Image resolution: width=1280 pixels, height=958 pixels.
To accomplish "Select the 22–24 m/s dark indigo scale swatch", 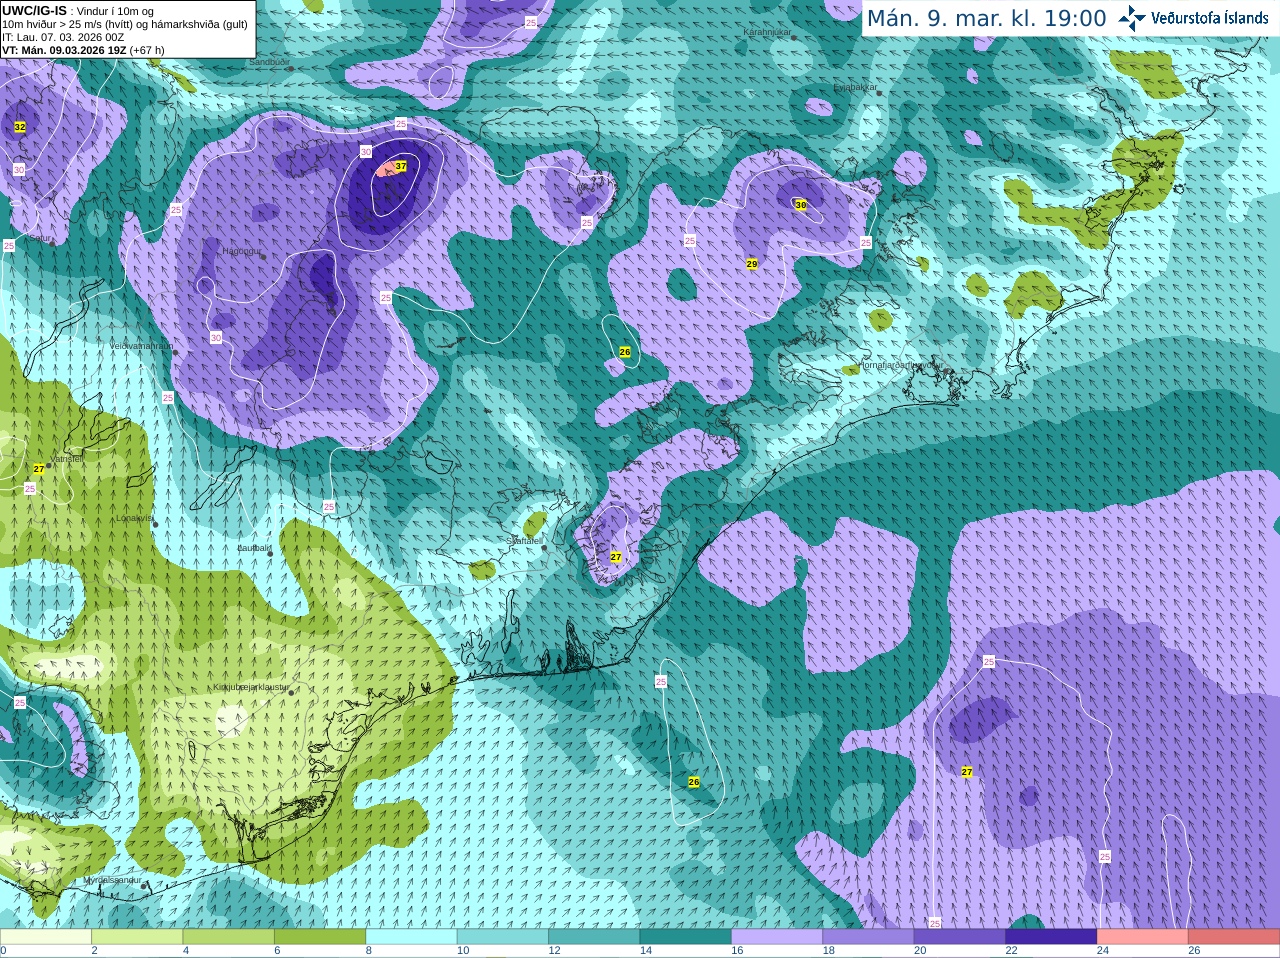I will pos(1051,937).
